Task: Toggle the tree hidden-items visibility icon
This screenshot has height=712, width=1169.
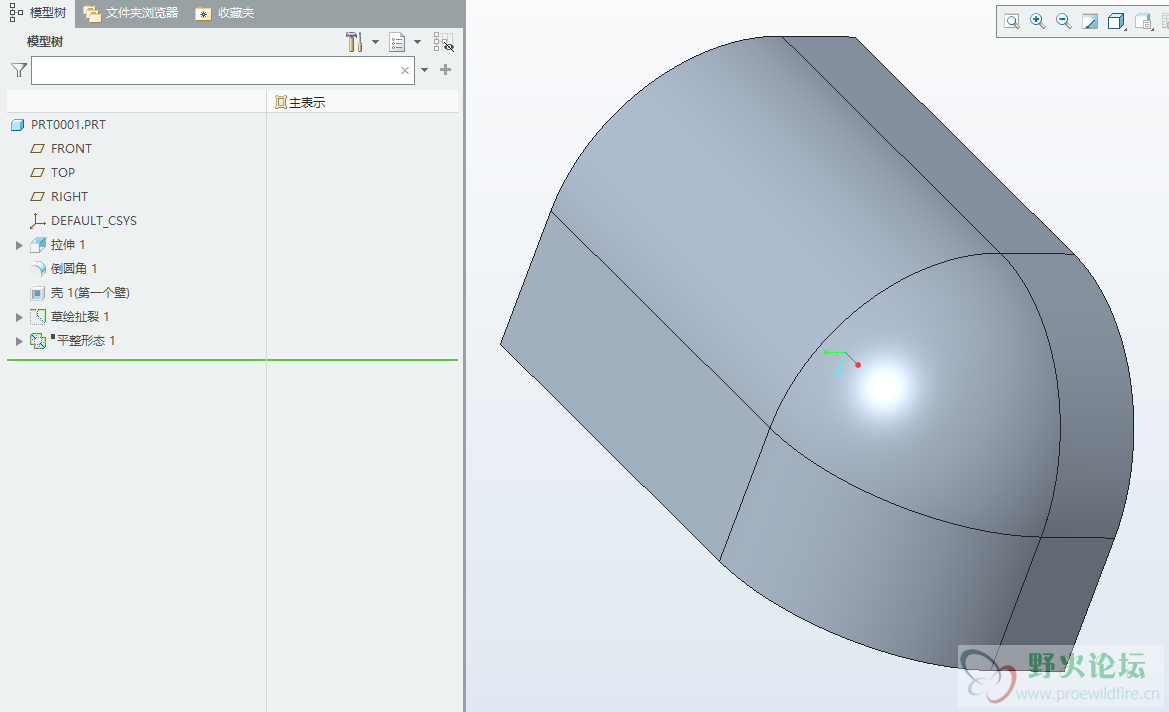Action: tap(444, 42)
